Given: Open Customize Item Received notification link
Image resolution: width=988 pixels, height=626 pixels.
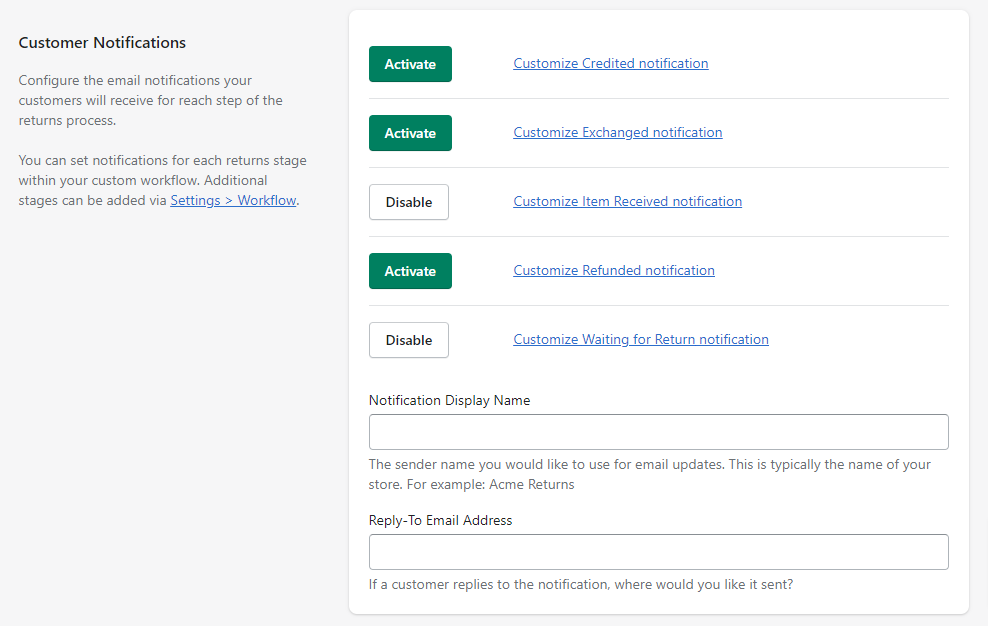Looking at the screenshot, I should 628,201.
